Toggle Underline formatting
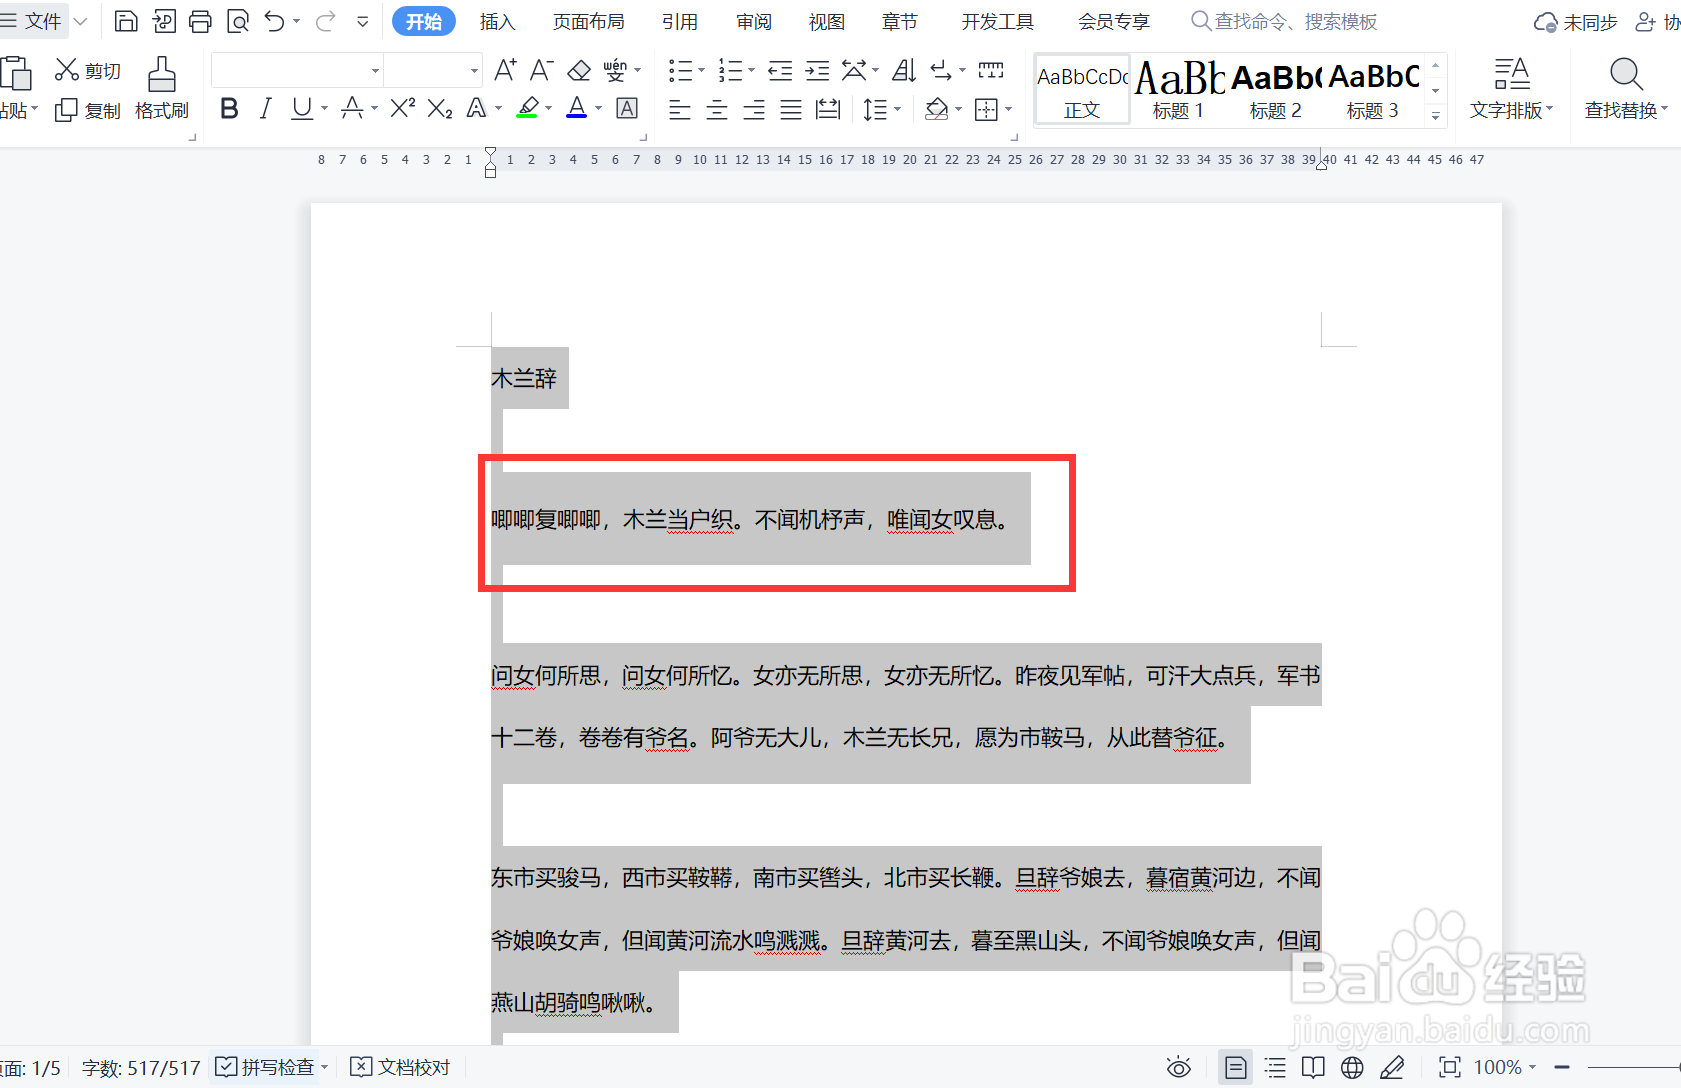1681x1088 pixels. coord(302,109)
